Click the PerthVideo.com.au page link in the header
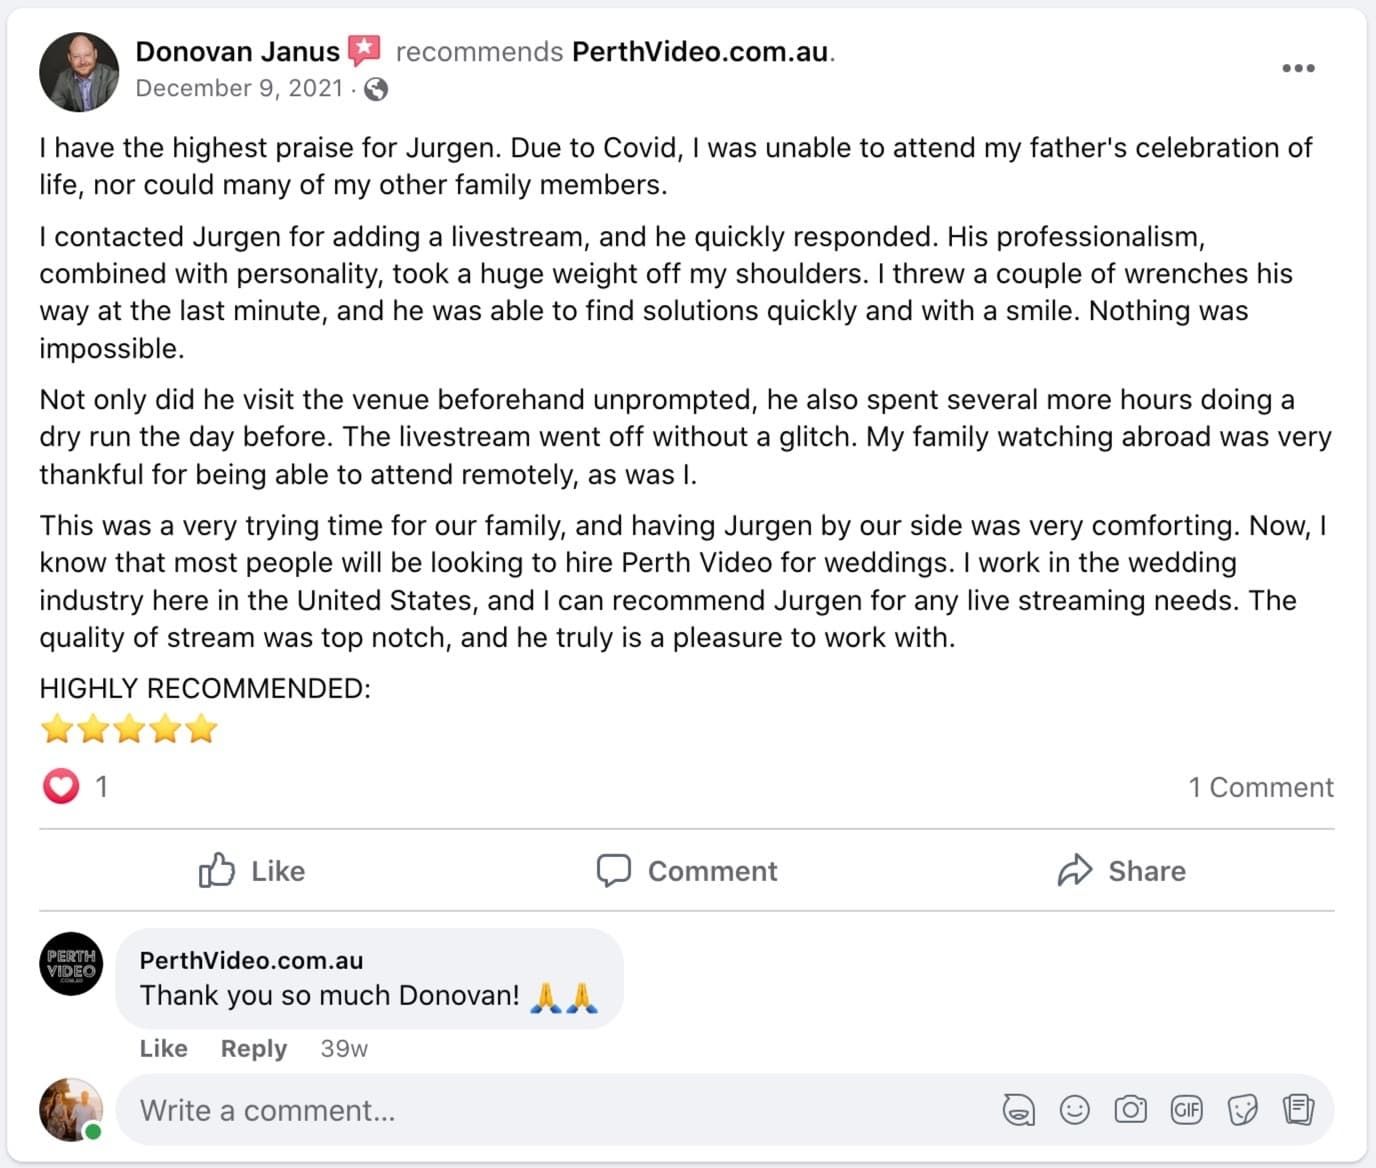 pyautogui.click(x=700, y=52)
